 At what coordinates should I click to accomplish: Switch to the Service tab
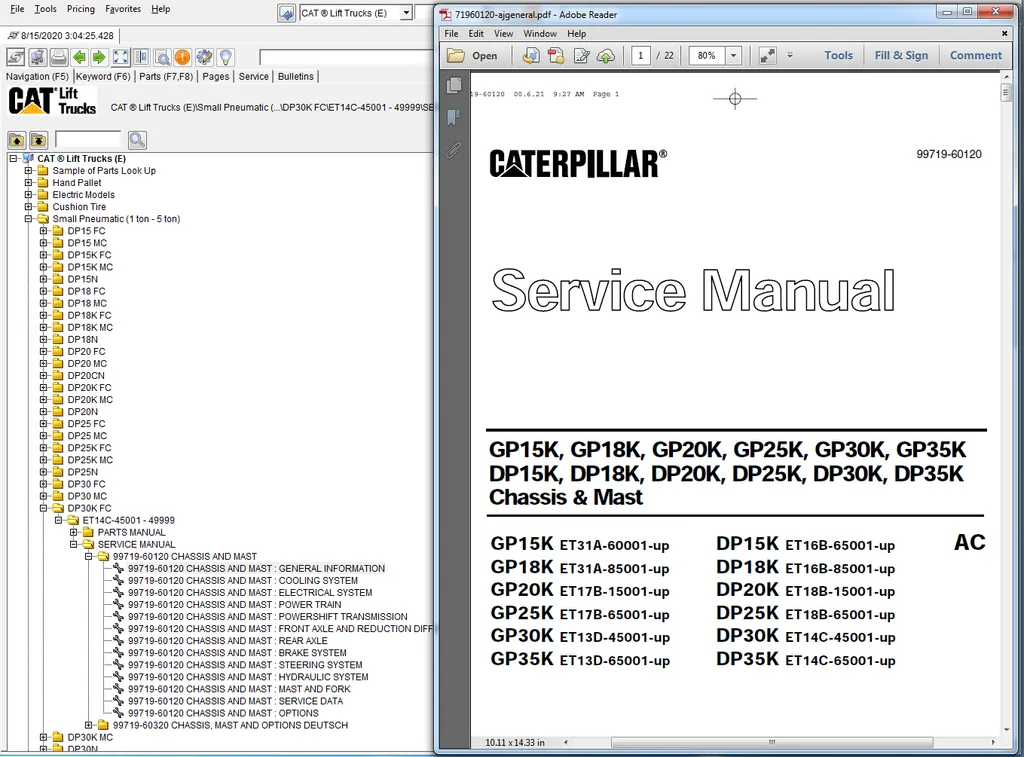253,76
